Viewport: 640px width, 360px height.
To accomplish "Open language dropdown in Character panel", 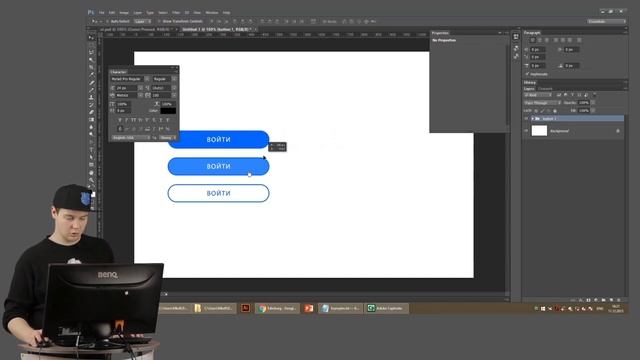I will [131, 138].
